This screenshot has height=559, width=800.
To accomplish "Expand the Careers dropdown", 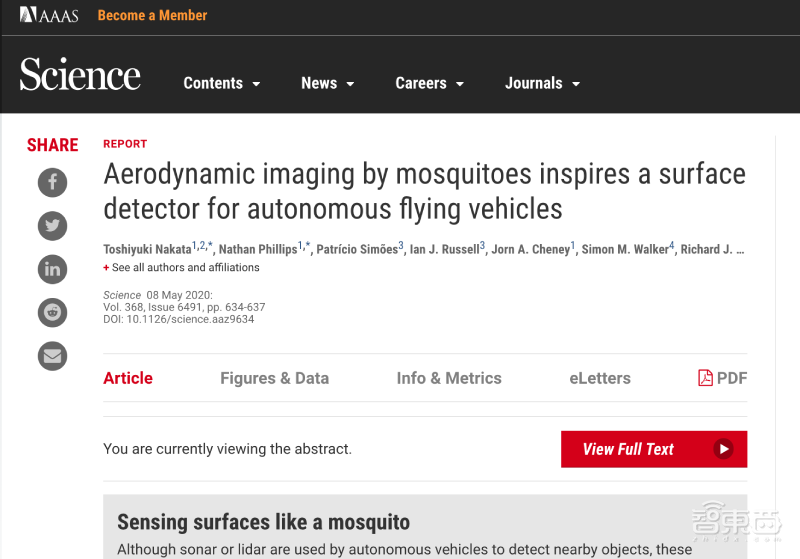I will pos(430,84).
